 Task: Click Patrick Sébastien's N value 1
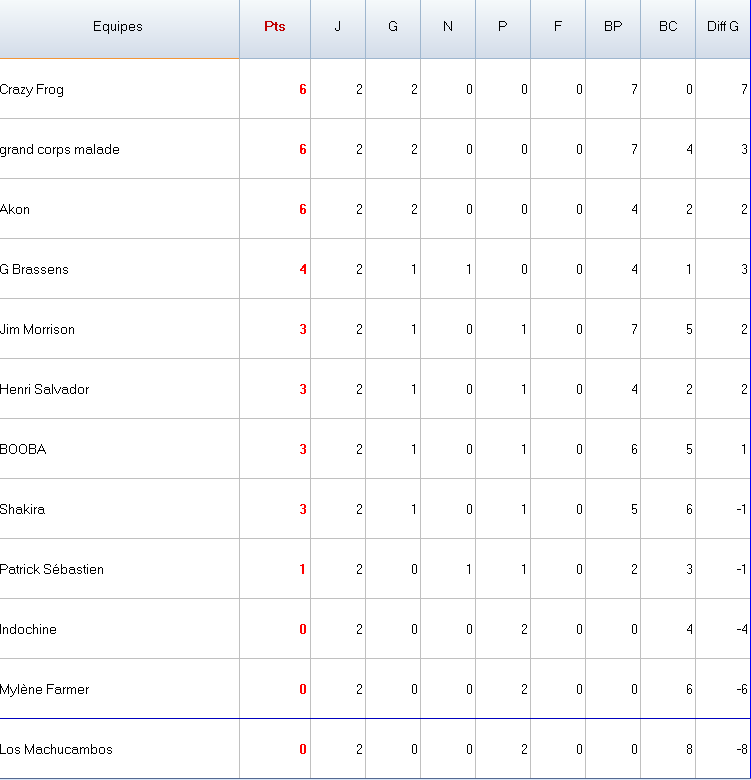(469, 570)
